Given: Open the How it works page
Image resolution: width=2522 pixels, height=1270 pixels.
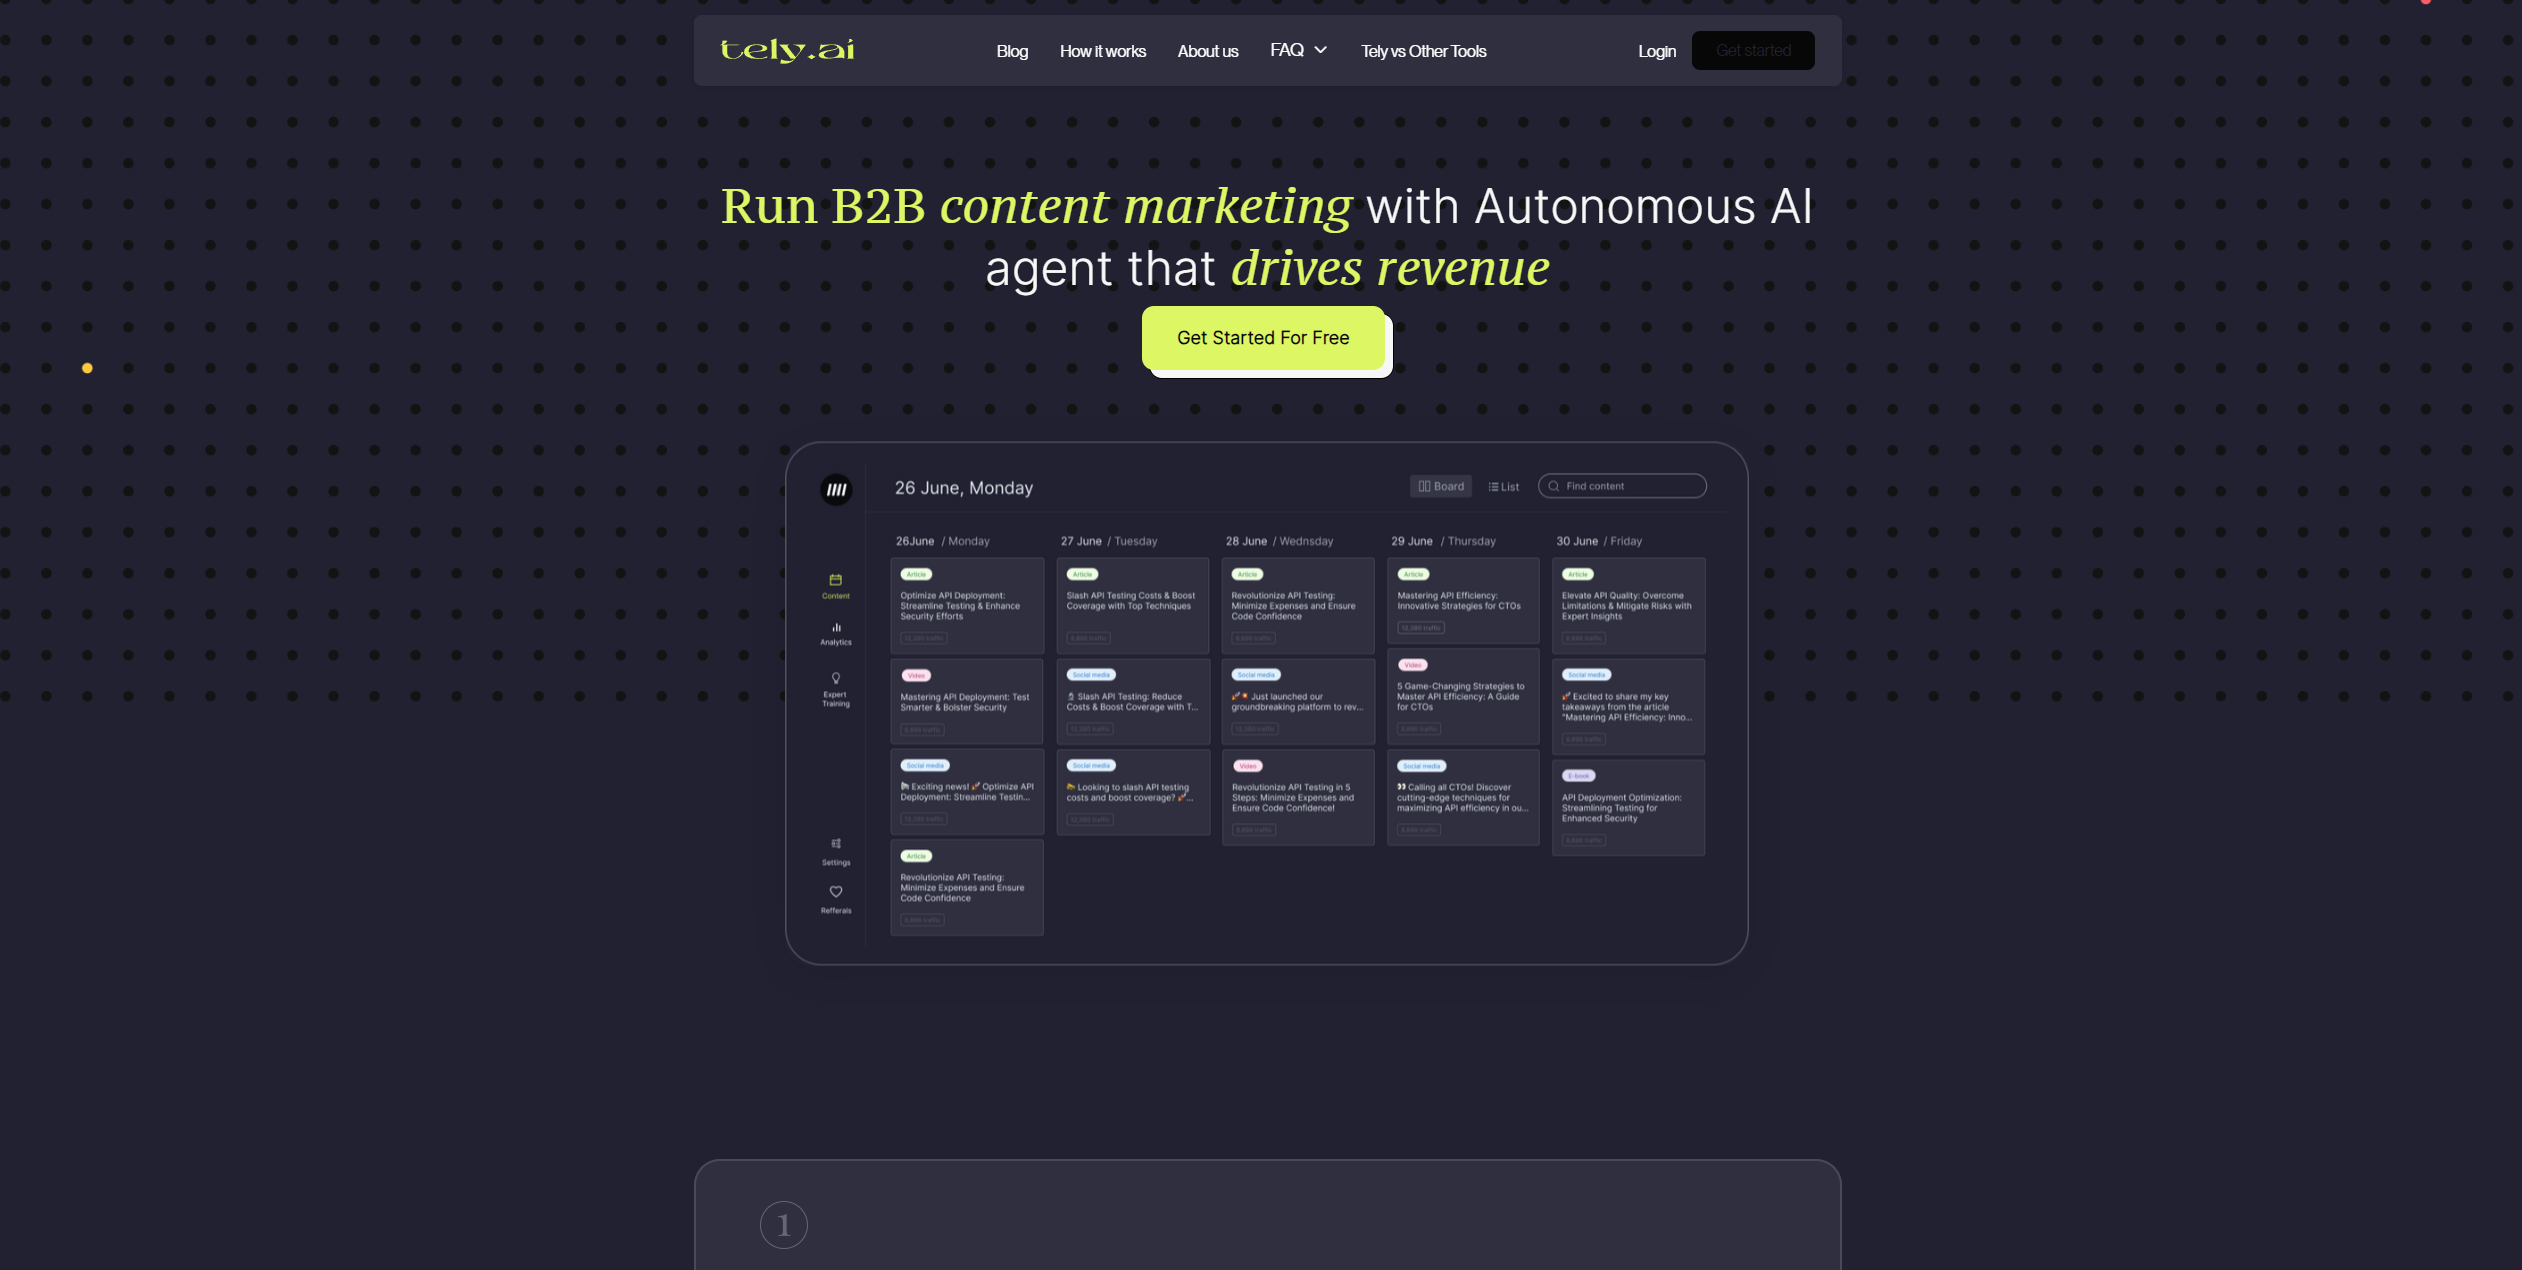Looking at the screenshot, I should tap(1102, 50).
